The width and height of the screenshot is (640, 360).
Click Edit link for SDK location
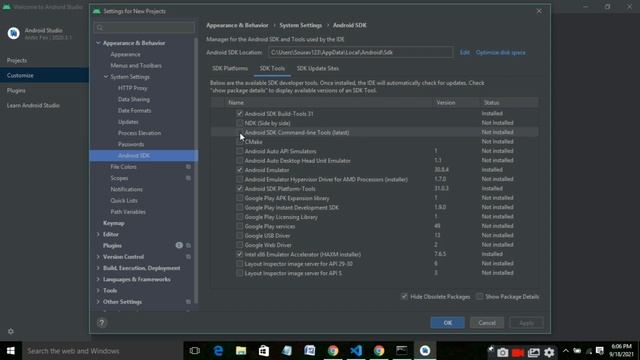coord(464,53)
